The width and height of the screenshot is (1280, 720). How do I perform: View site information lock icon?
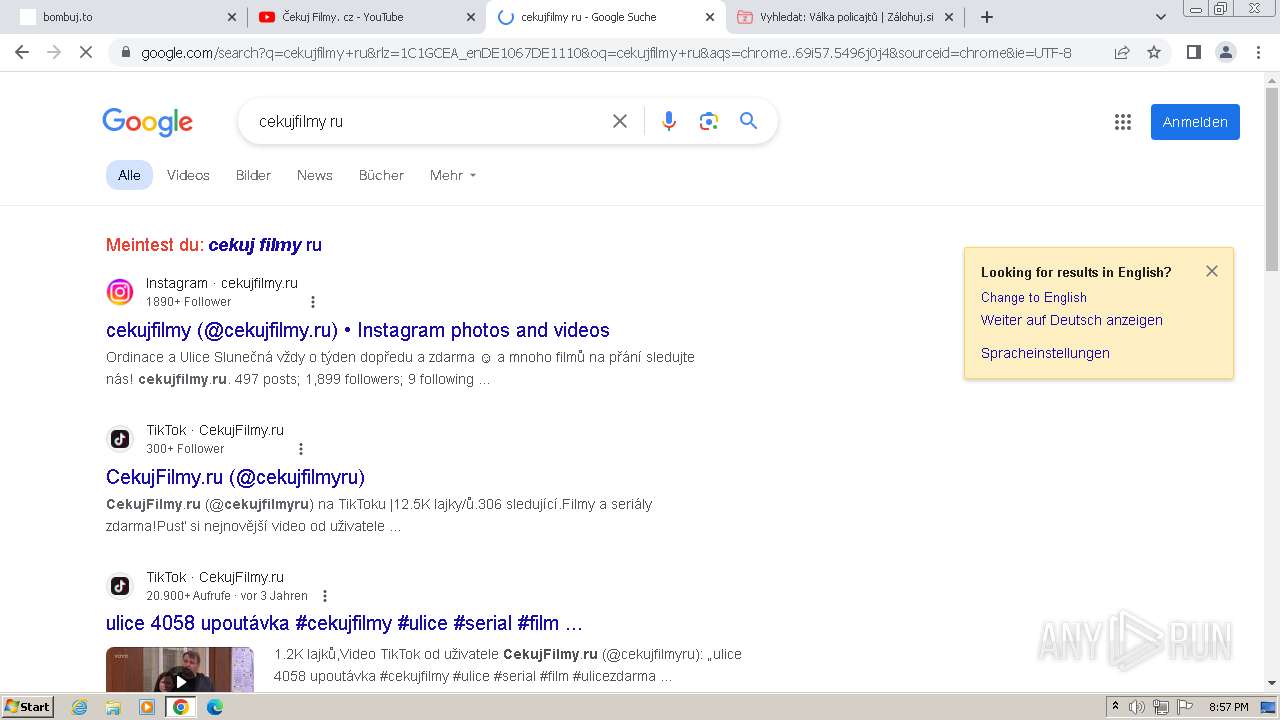[125, 53]
